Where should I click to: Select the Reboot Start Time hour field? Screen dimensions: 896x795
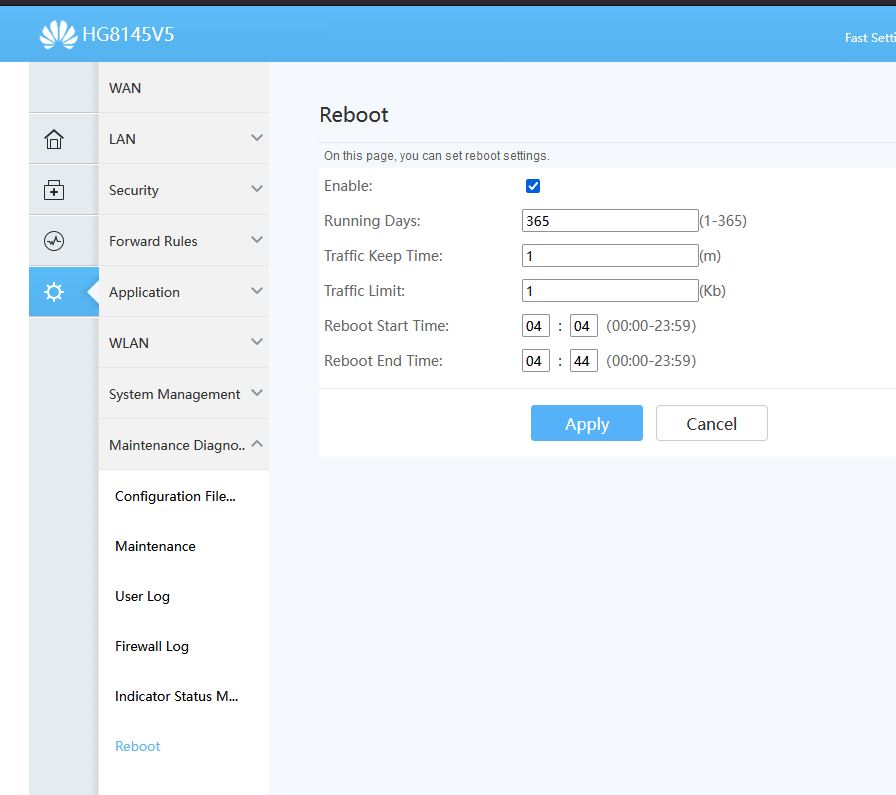[535, 326]
